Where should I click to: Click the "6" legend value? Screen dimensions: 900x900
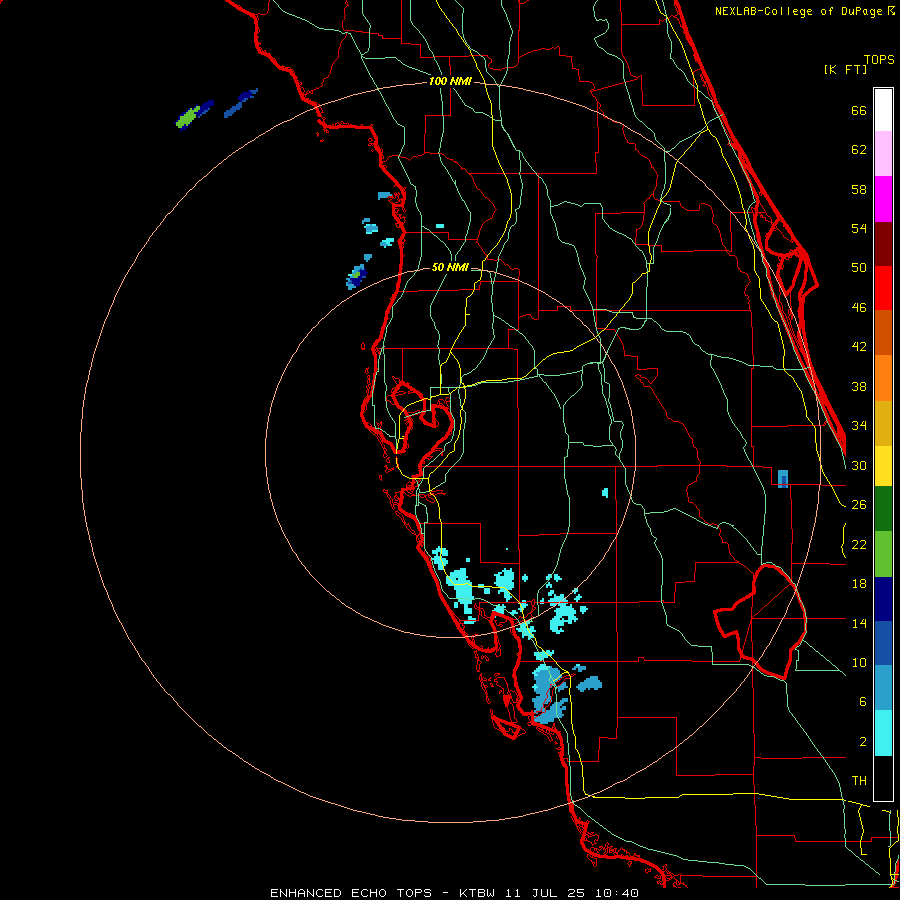pos(863,702)
